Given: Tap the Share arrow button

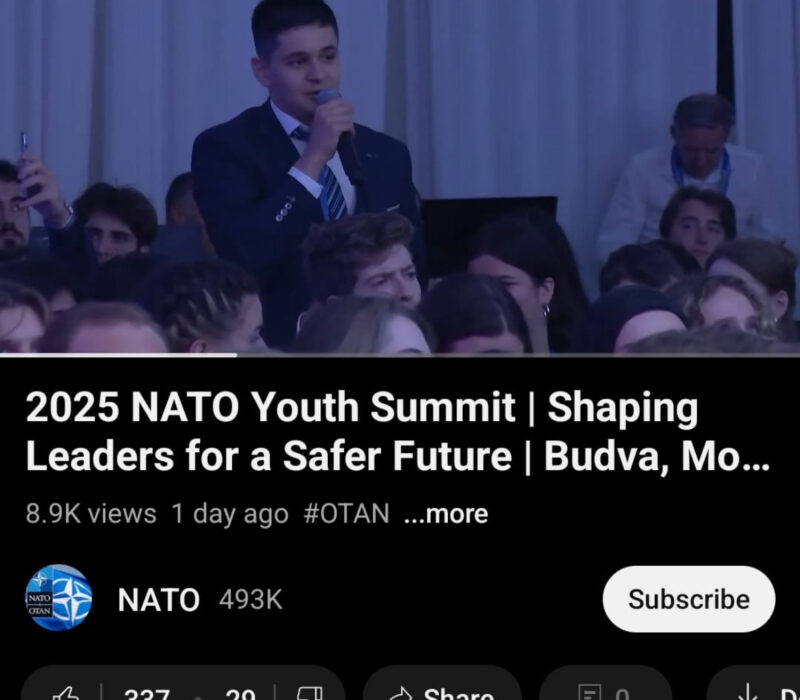Looking at the screenshot, I should pyautogui.click(x=401, y=694).
